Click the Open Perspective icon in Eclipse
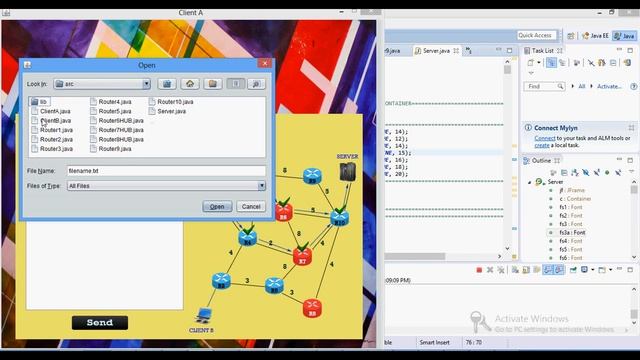Image resolution: width=640 pixels, height=360 pixels. point(571,36)
